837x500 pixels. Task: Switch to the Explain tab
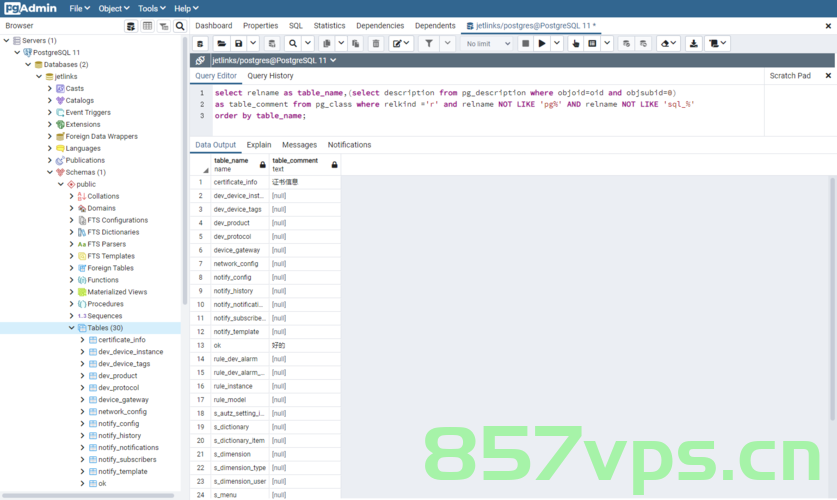click(259, 145)
